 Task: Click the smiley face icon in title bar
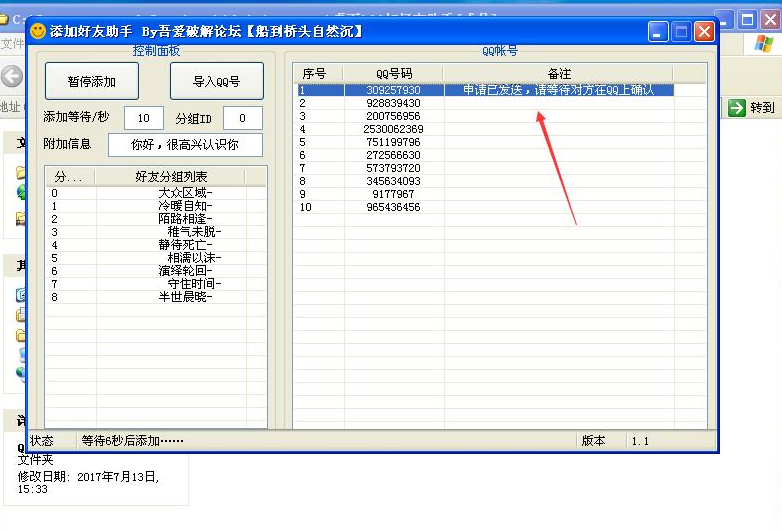(38, 31)
